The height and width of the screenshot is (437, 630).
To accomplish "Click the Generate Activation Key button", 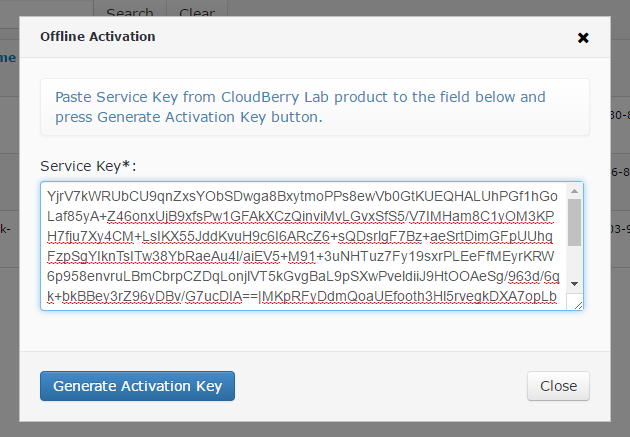I will (x=137, y=386).
